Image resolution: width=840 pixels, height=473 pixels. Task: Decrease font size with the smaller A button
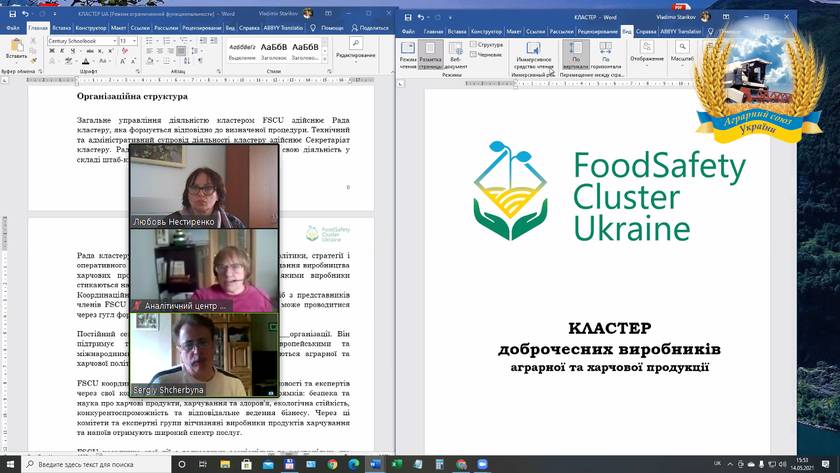[133, 62]
